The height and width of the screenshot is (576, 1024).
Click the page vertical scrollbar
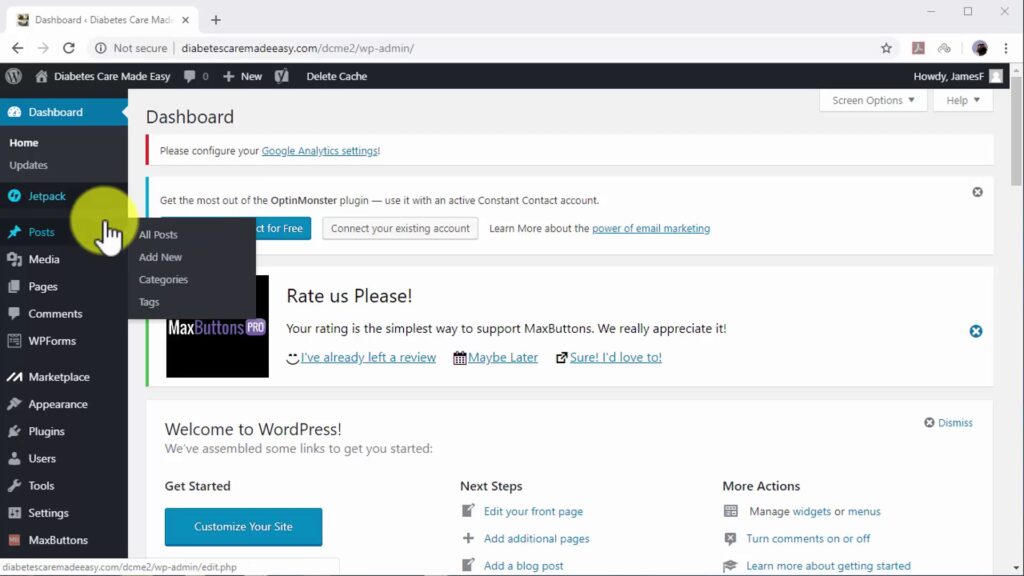click(1016, 131)
